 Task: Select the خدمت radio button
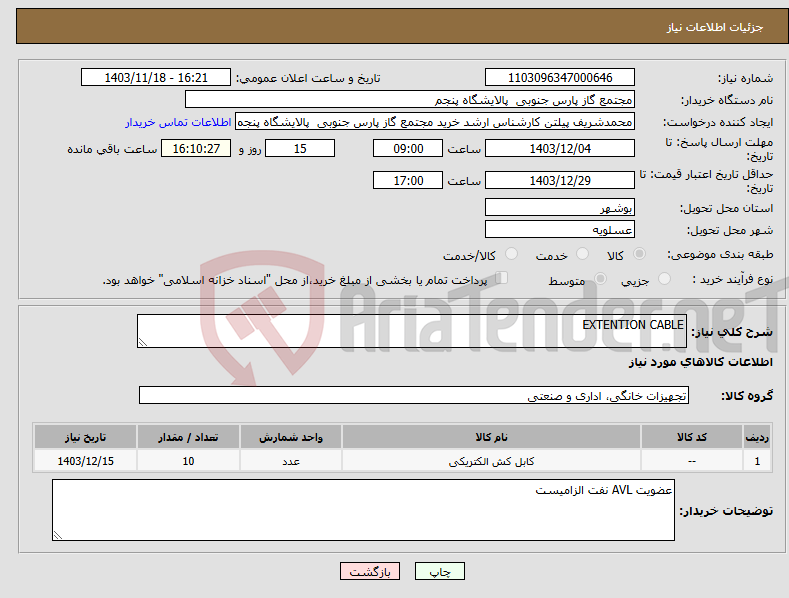point(582,254)
